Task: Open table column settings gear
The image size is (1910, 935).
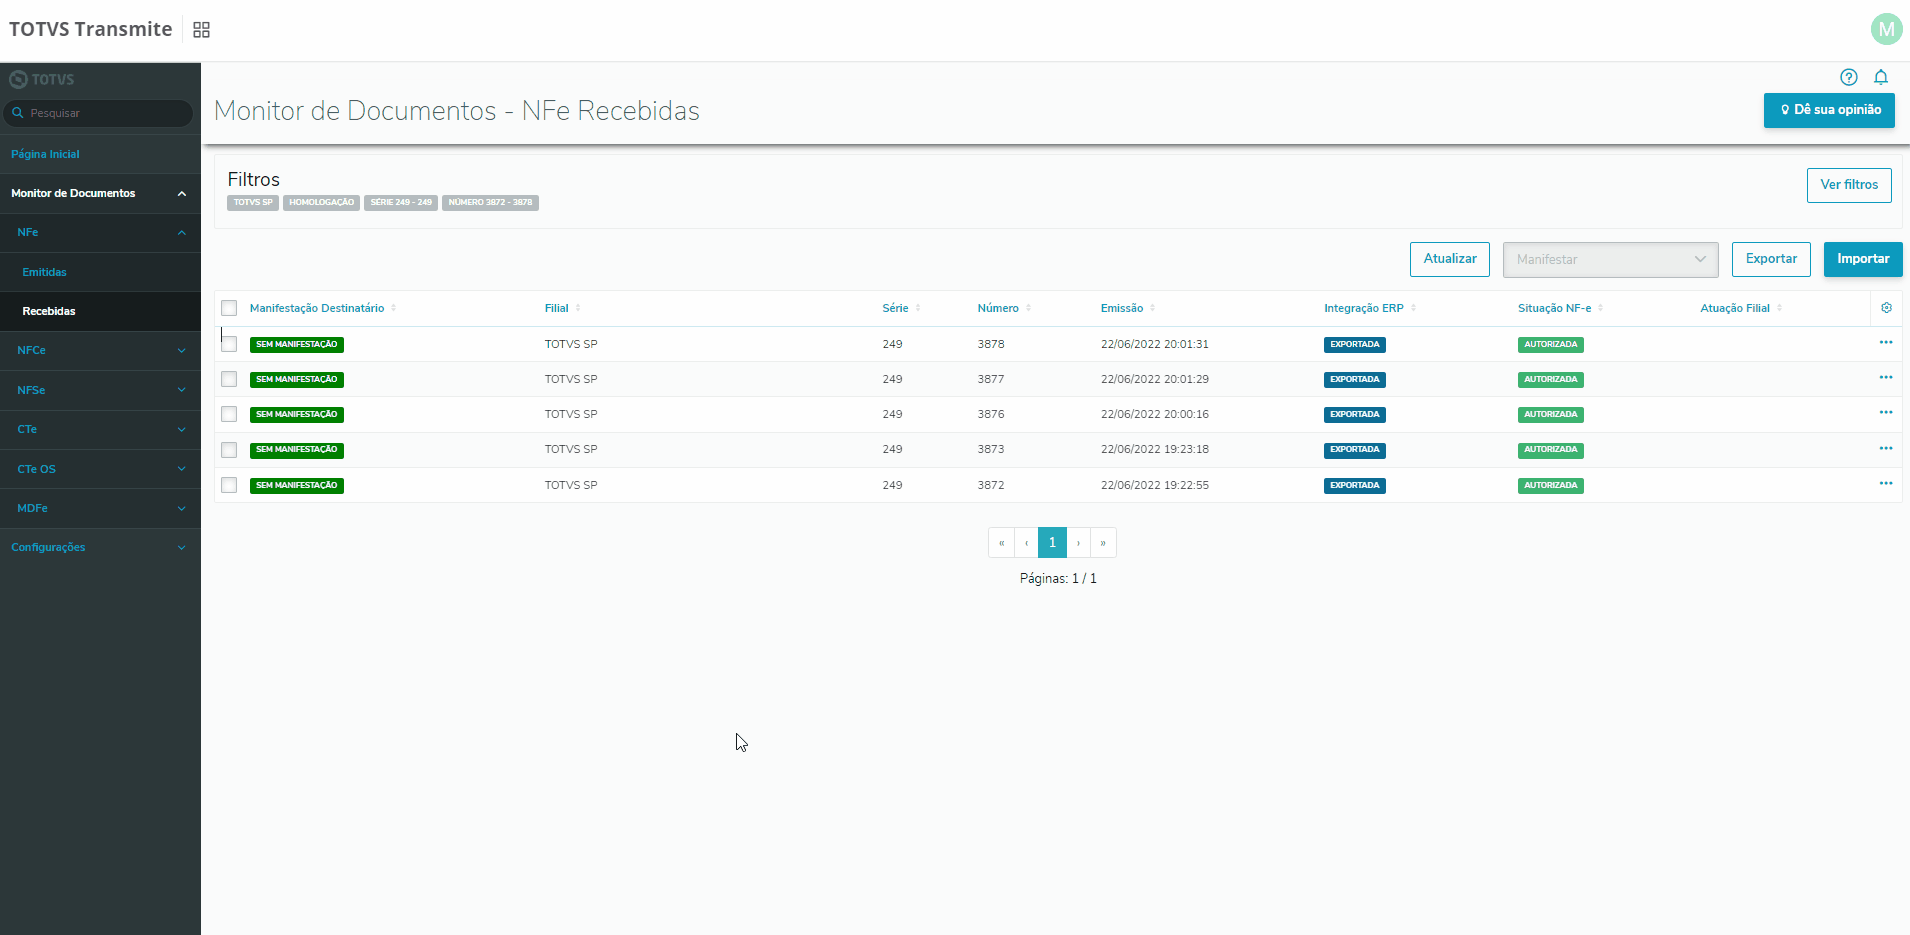Action: point(1886,308)
